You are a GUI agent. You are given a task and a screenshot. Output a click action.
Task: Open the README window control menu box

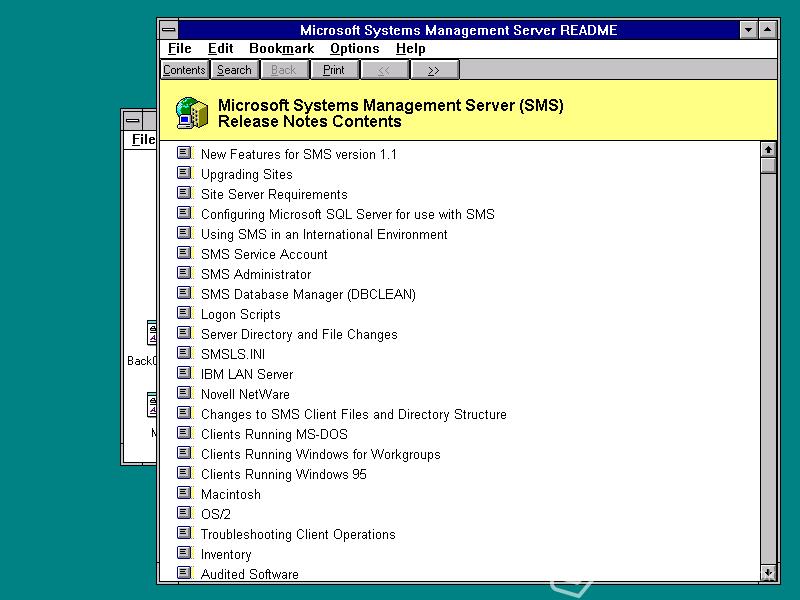click(x=169, y=30)
